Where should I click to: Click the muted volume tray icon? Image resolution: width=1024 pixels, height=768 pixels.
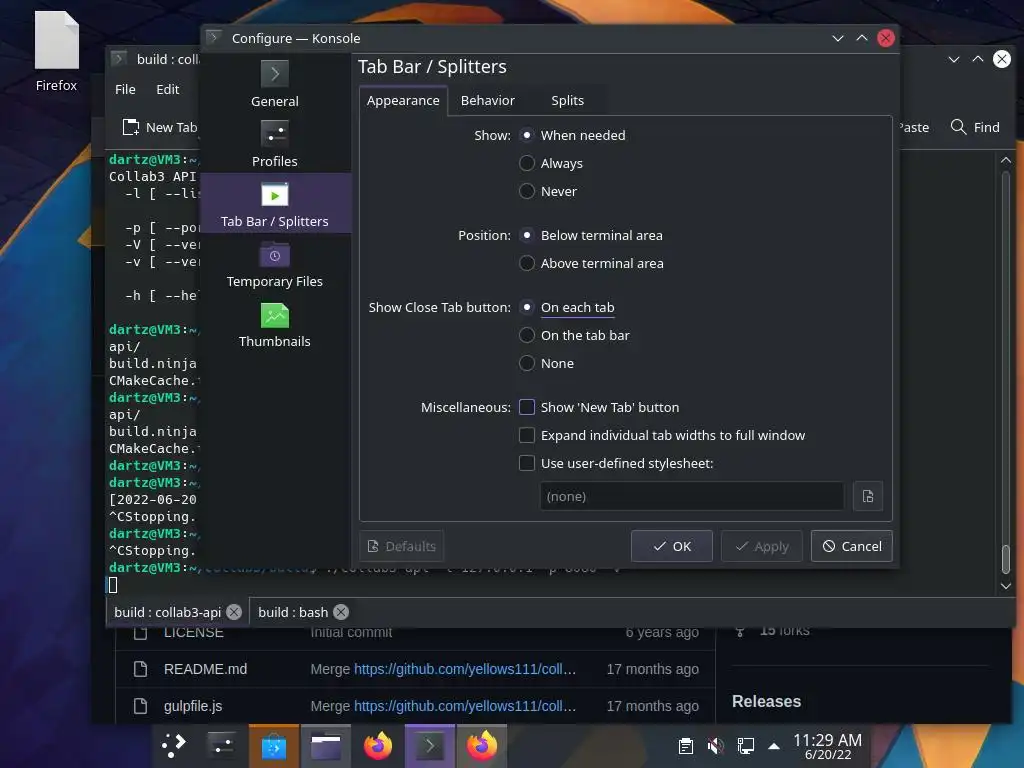click(716, 746)
